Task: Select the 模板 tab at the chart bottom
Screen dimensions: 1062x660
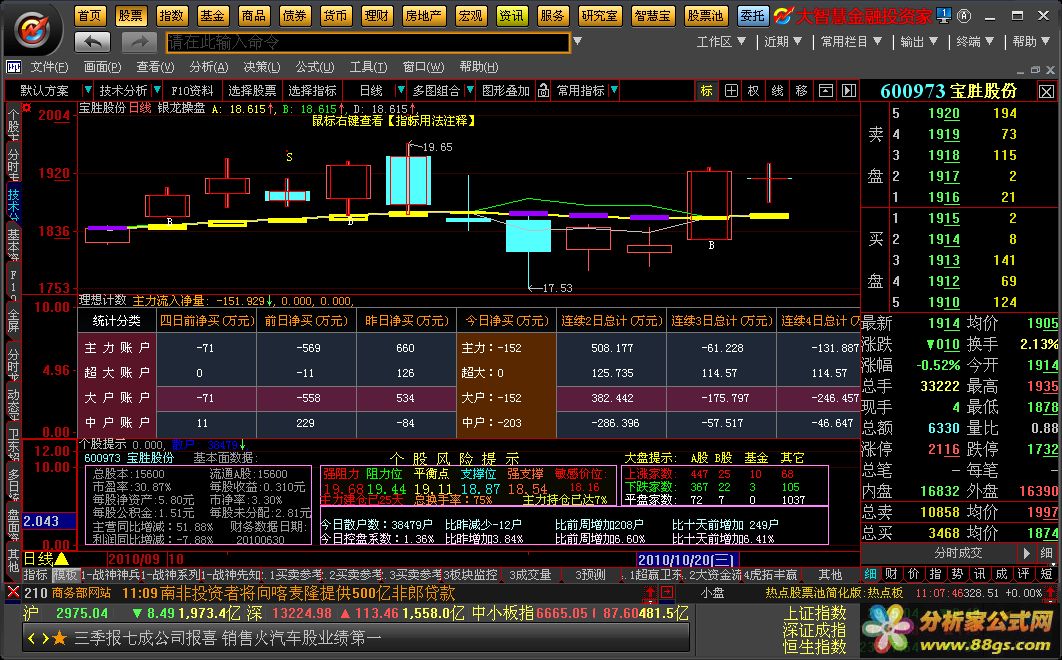Action: [x=65, y=575]
